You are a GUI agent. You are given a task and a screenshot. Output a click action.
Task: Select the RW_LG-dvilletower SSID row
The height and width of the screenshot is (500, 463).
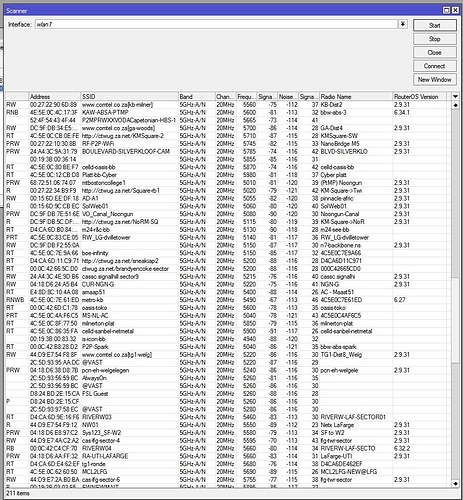tap(228, 237)
